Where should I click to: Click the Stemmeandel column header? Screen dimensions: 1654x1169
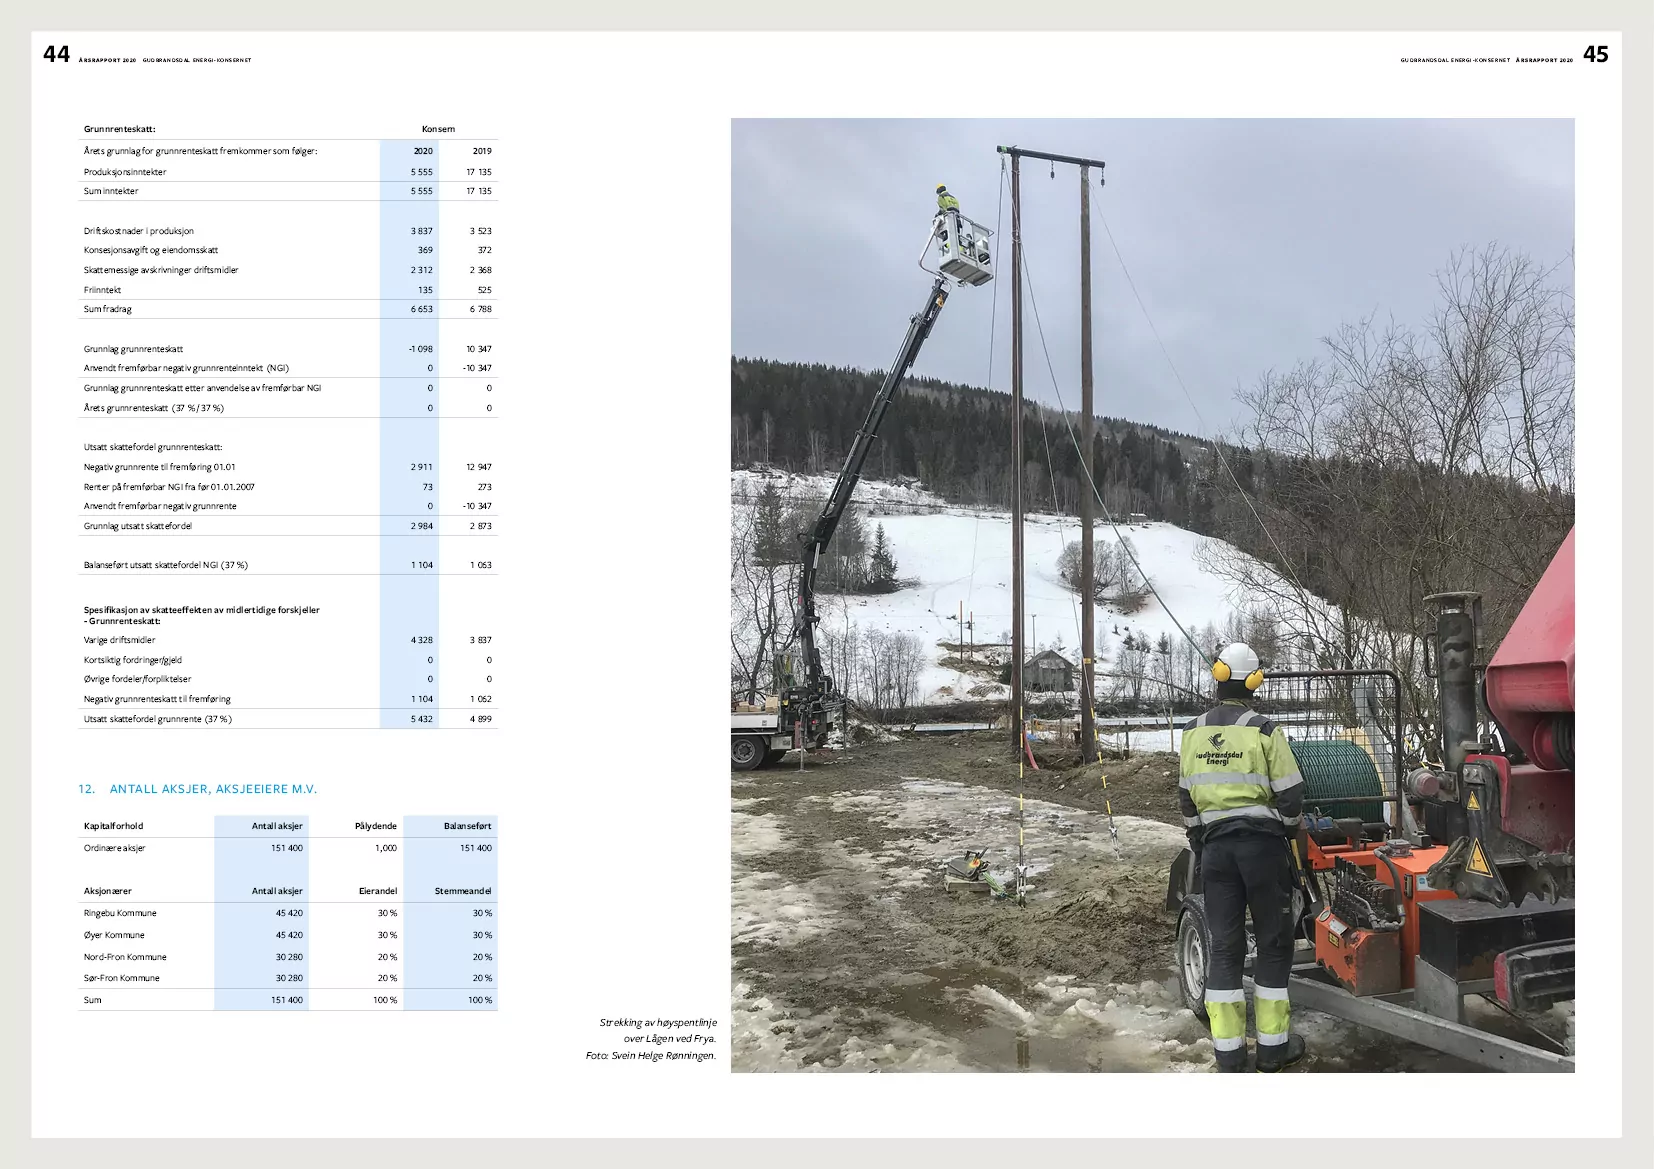[463, 891]
